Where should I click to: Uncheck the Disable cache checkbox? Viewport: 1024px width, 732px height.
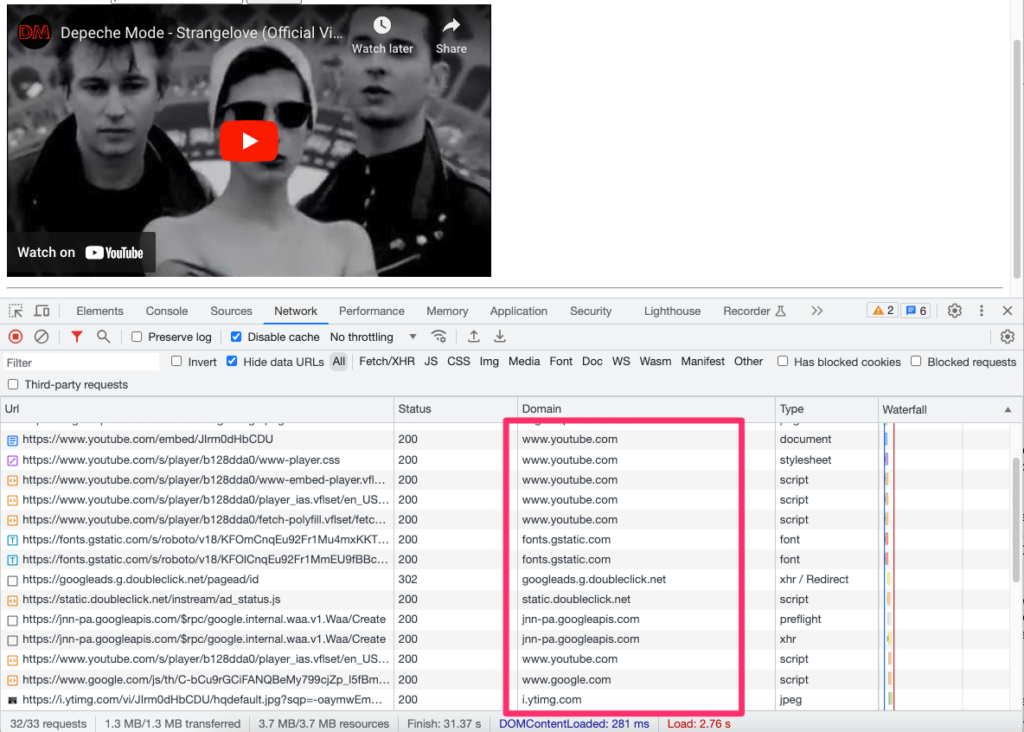[x=236, y=337]
